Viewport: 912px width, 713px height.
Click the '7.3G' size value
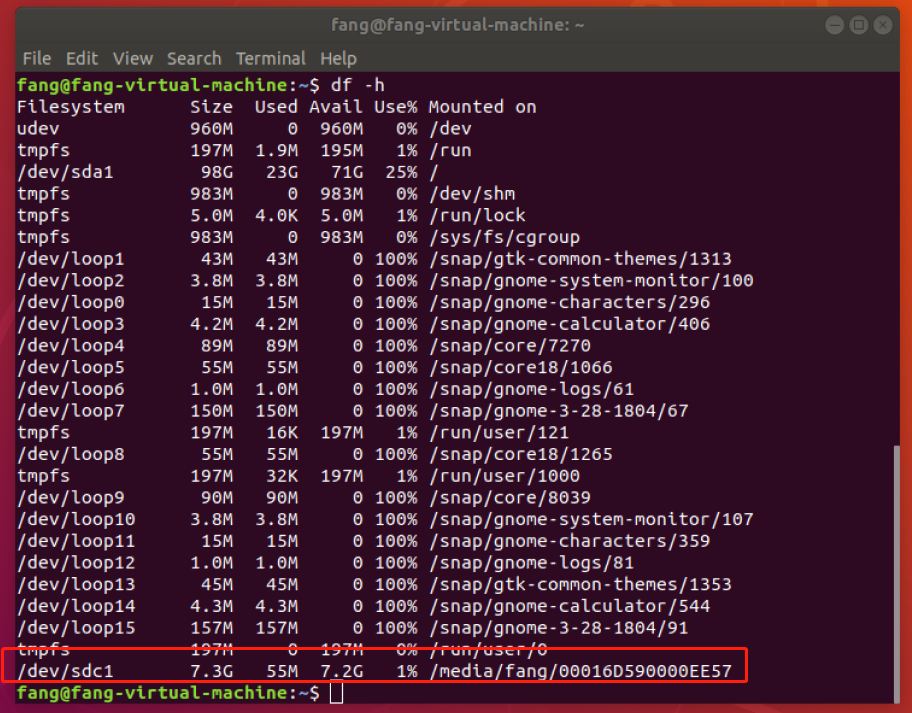211,671
